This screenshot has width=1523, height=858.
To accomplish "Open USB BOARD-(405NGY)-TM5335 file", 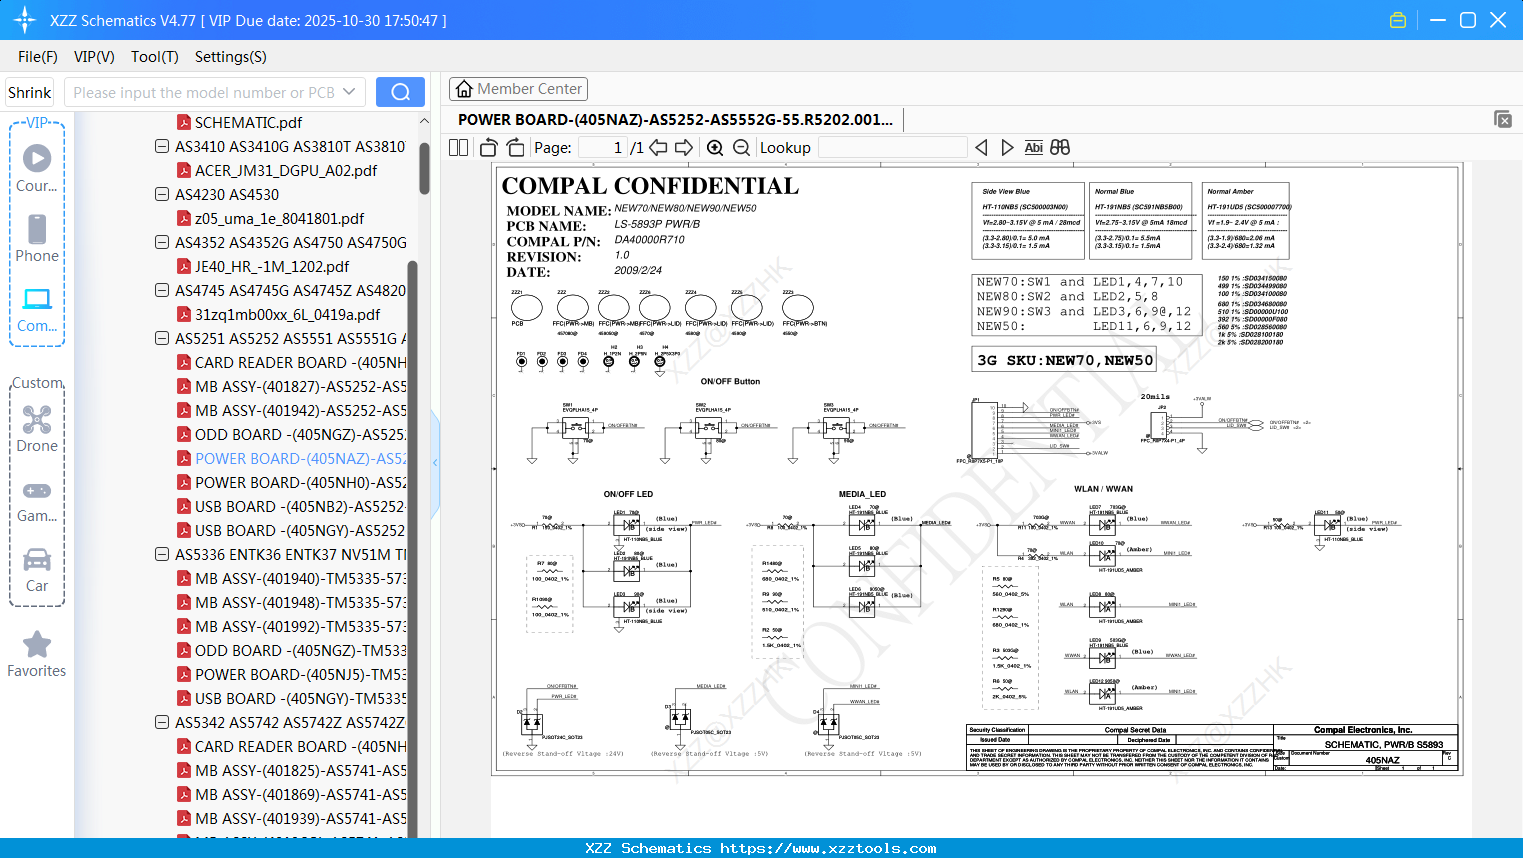I will 300,698.
